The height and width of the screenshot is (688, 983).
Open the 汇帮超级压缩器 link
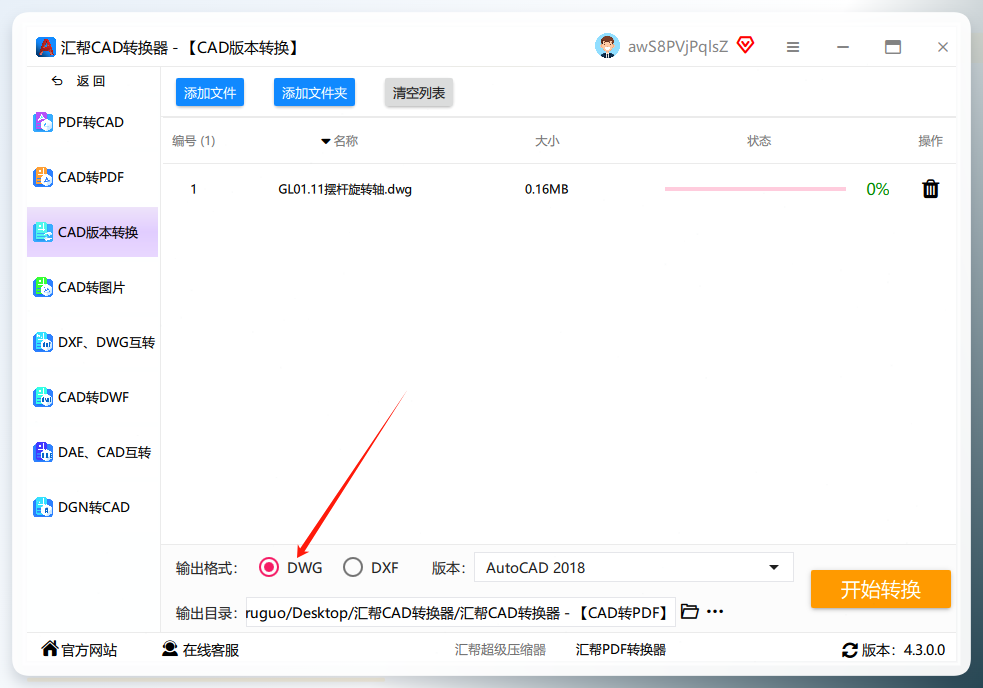pyautogui.click(x=500, y=650)
